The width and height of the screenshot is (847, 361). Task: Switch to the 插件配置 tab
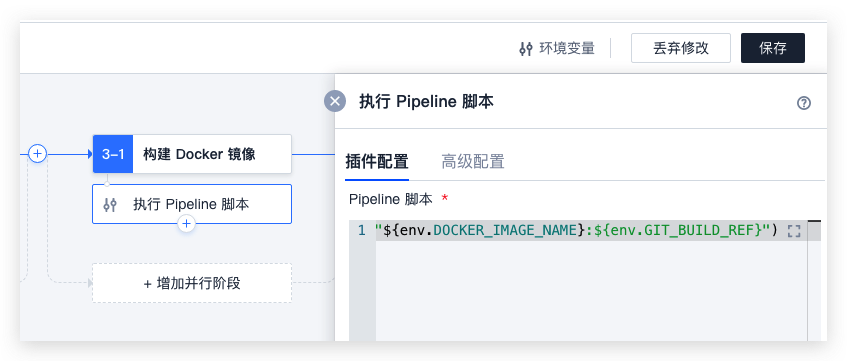tap(377, 162)
